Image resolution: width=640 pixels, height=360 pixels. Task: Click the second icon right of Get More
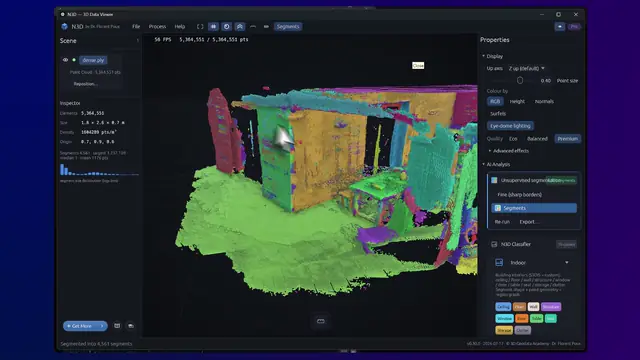131,326
